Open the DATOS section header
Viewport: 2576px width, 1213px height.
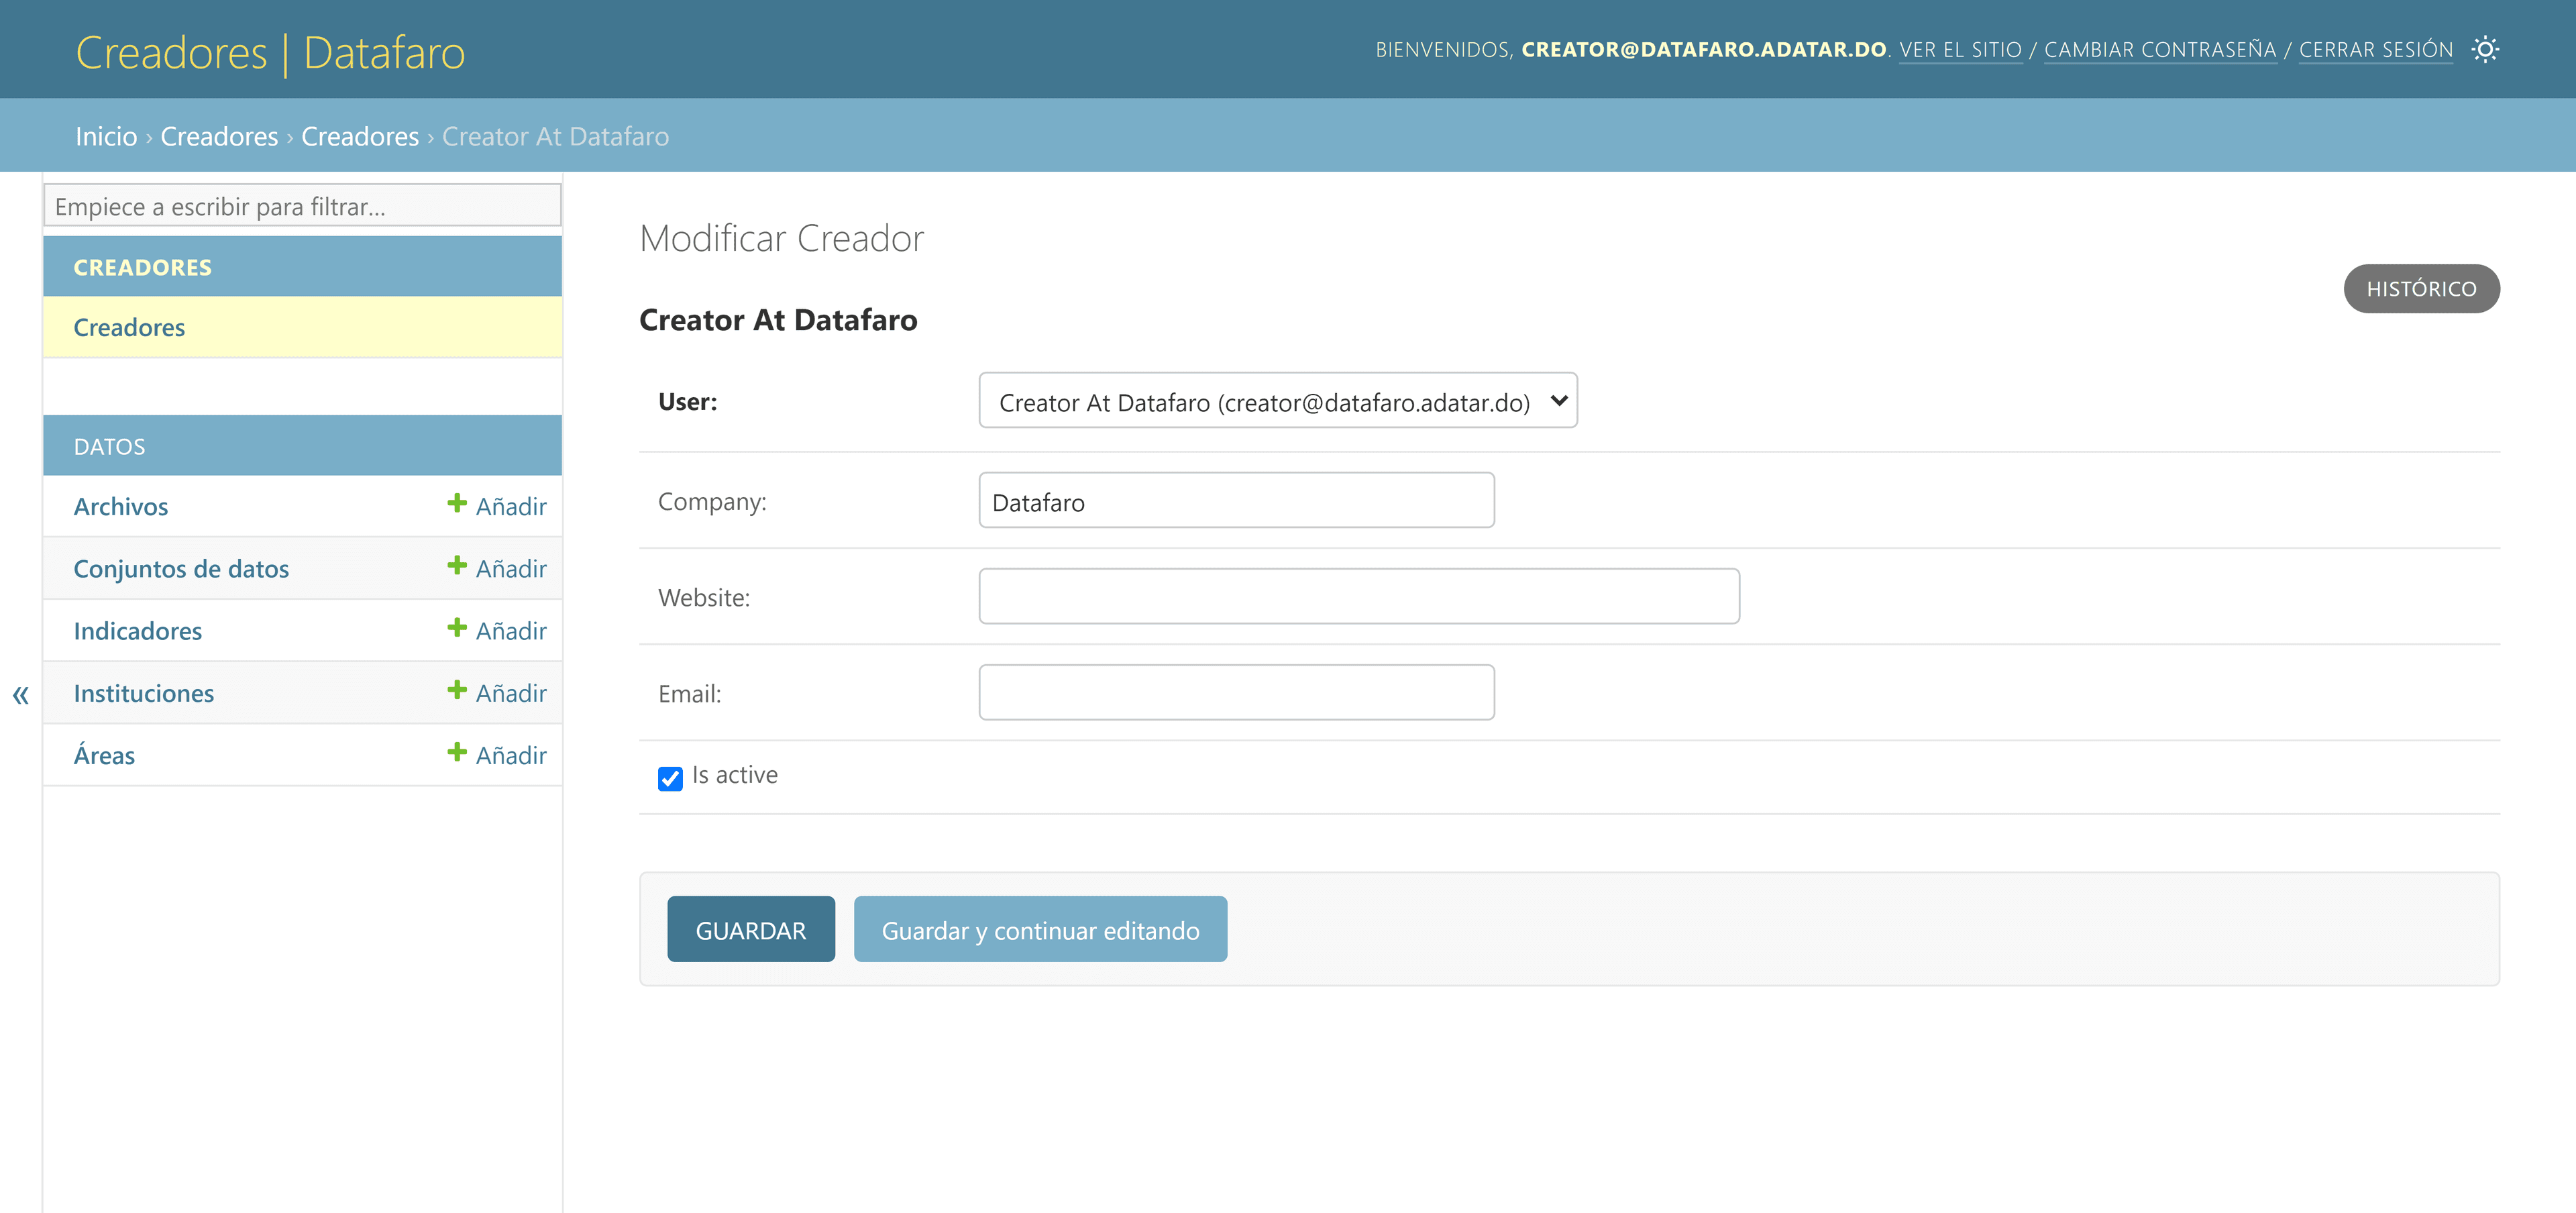[x=109, y=446]
